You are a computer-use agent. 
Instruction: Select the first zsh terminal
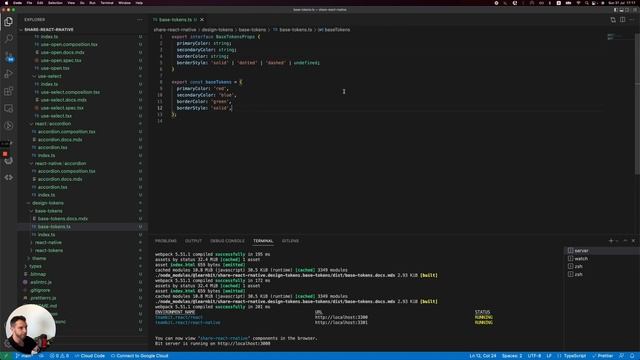point(602,266)
